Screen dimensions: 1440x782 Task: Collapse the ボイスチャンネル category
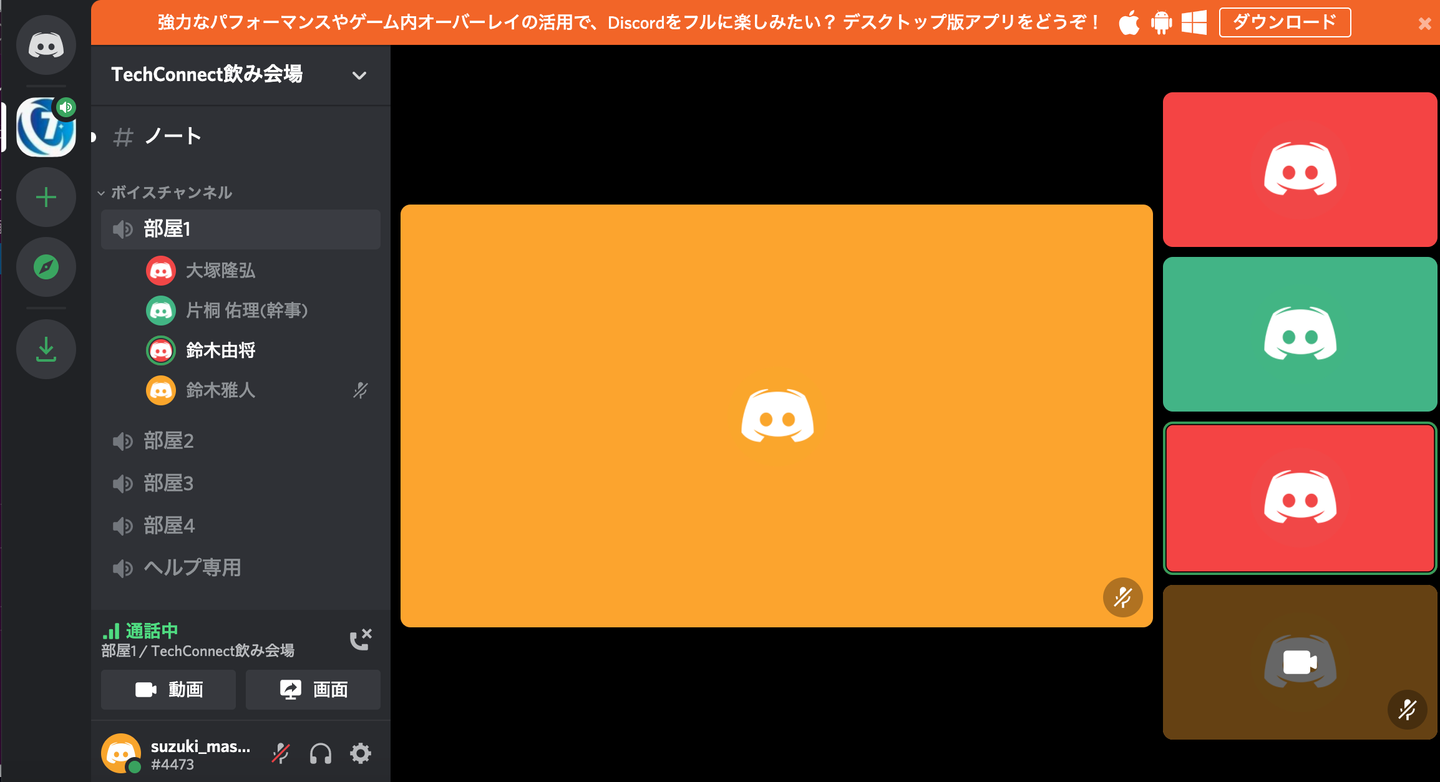point(170,192)
